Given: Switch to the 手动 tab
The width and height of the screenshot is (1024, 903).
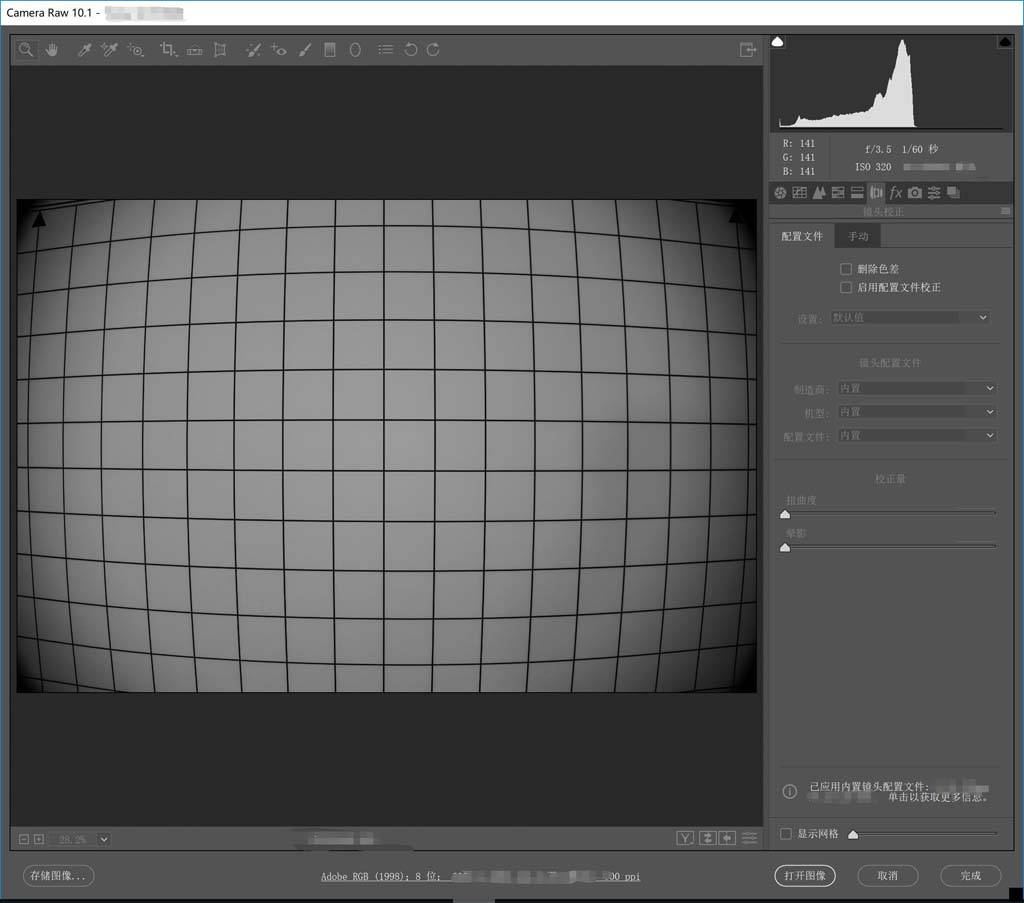Looking at the screenshot, I should [x=858, y=236].
